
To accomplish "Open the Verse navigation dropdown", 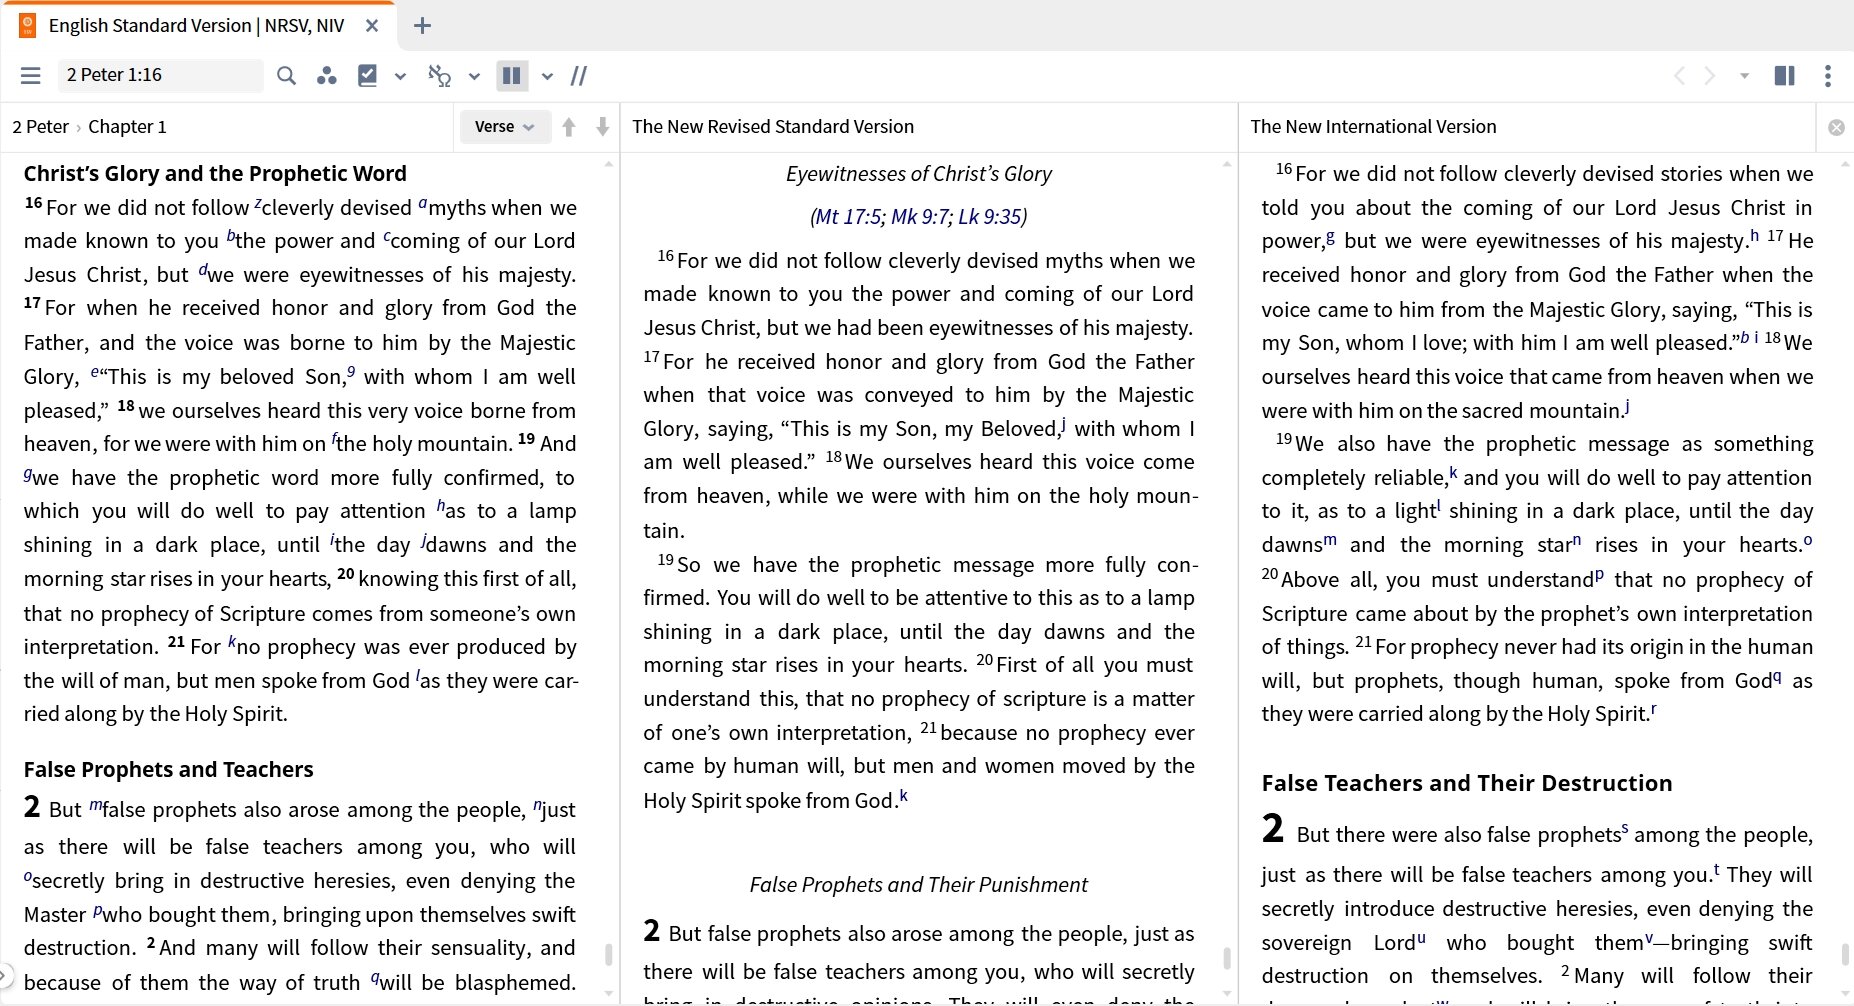I will click(505, 127).
